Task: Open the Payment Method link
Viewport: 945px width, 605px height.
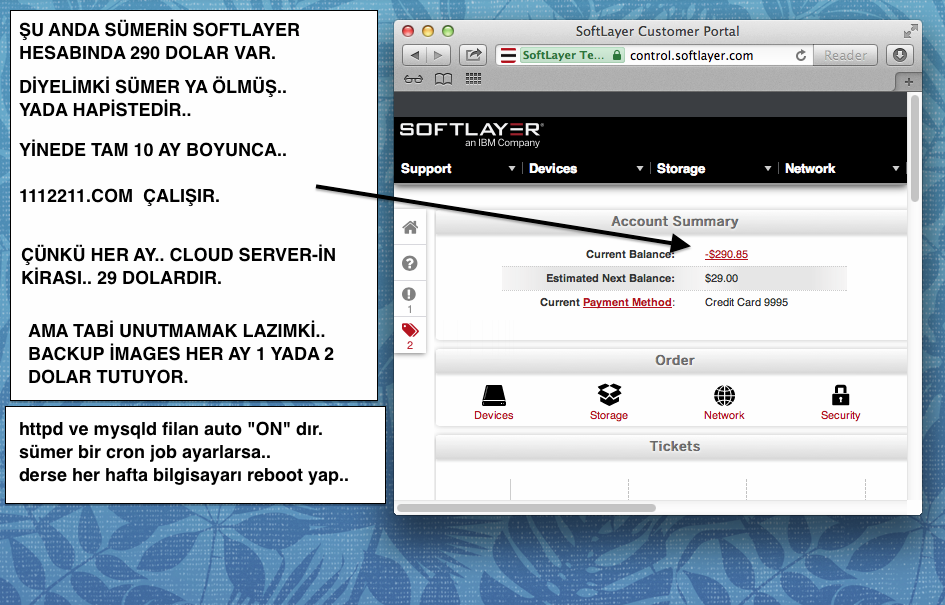Action: 627,302
